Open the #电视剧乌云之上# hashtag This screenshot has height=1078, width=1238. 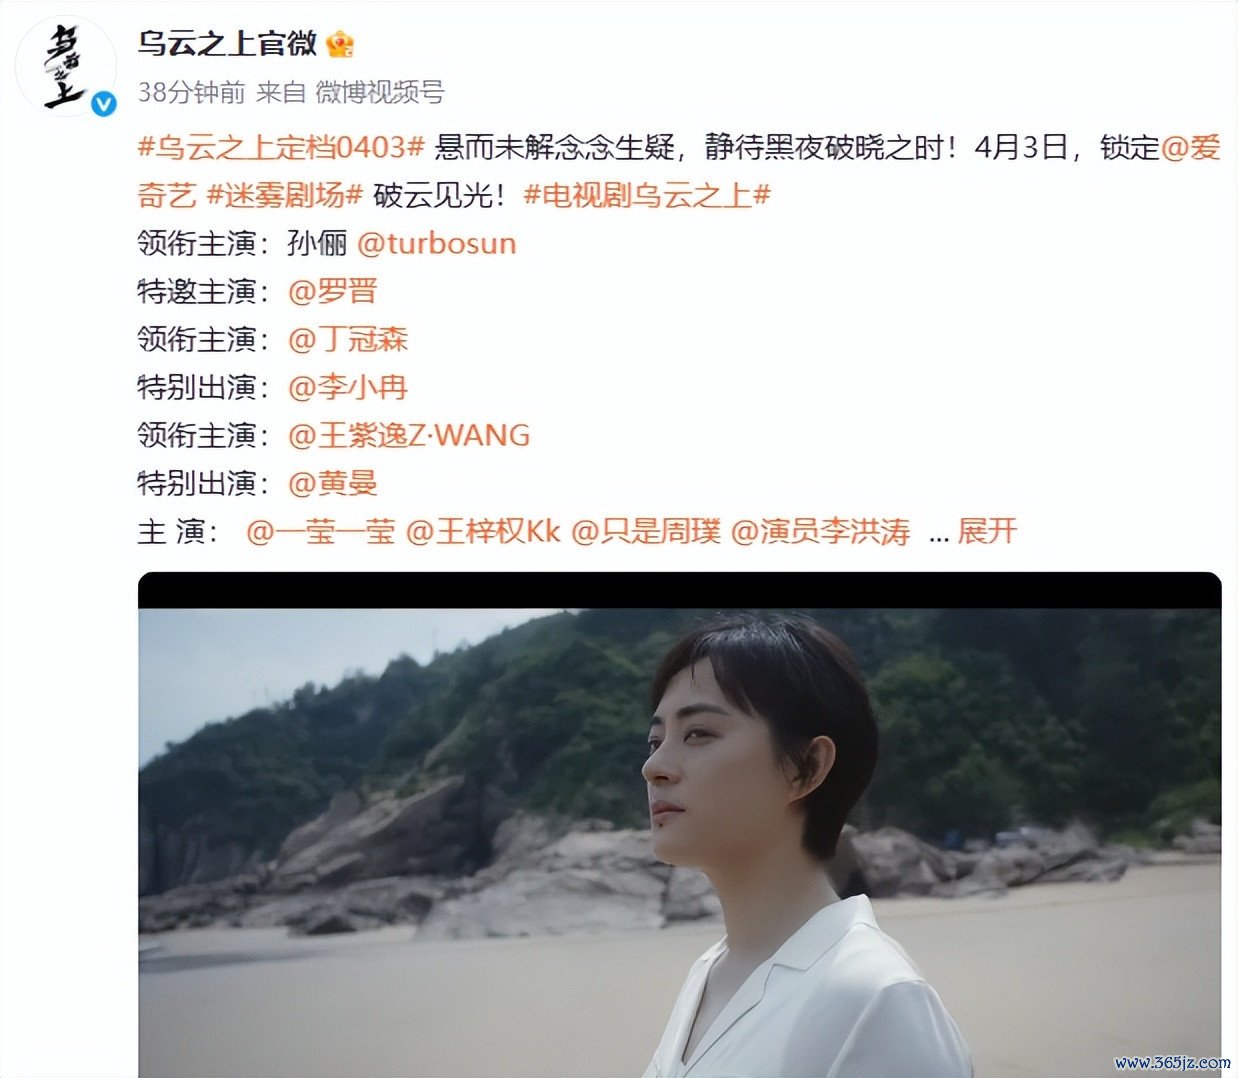647,195
